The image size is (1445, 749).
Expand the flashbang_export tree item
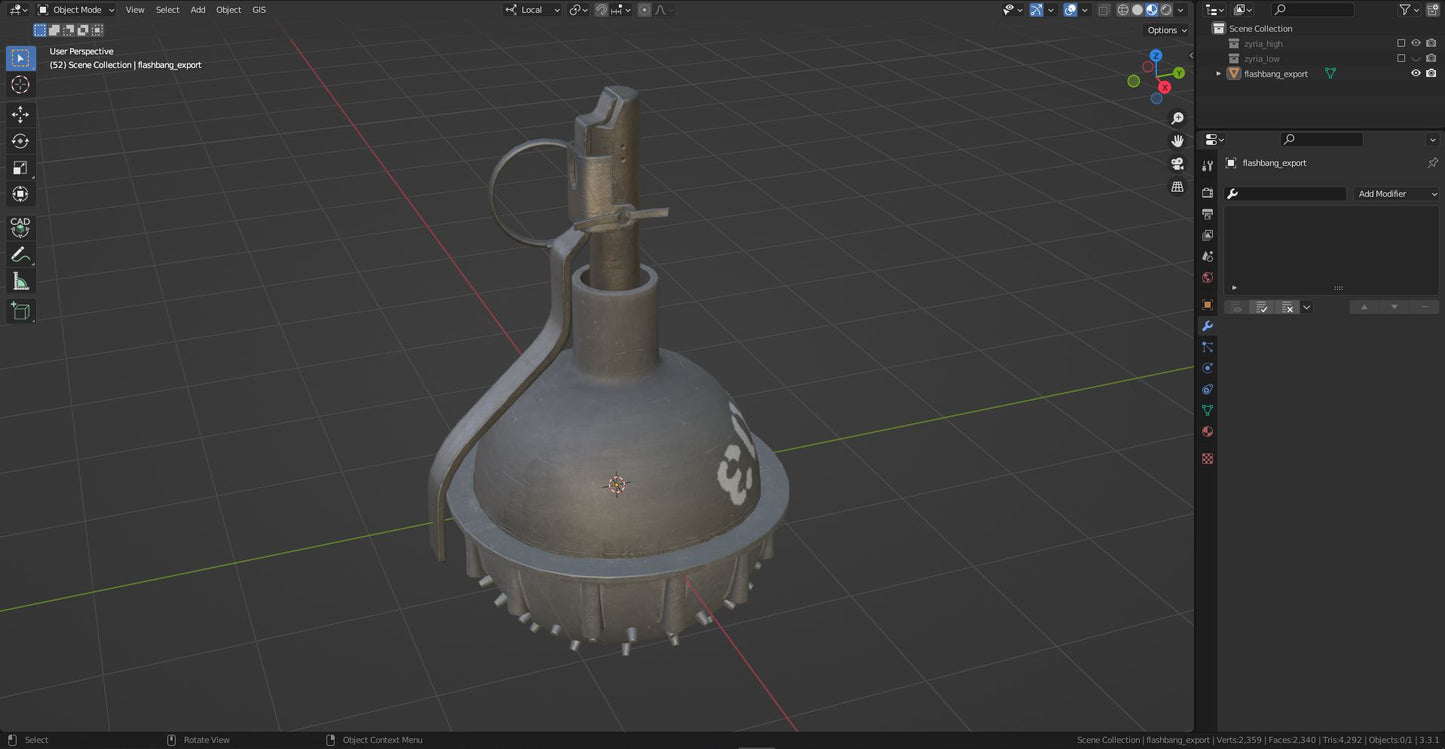click(1218, 74)
